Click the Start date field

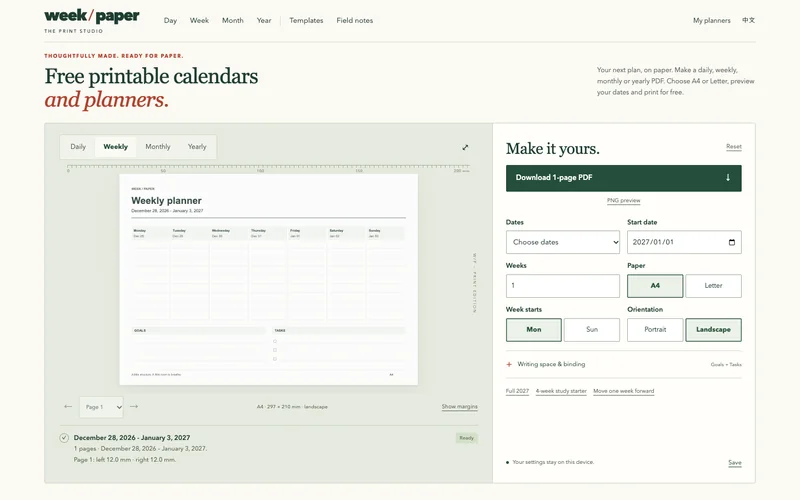(684, 242)
